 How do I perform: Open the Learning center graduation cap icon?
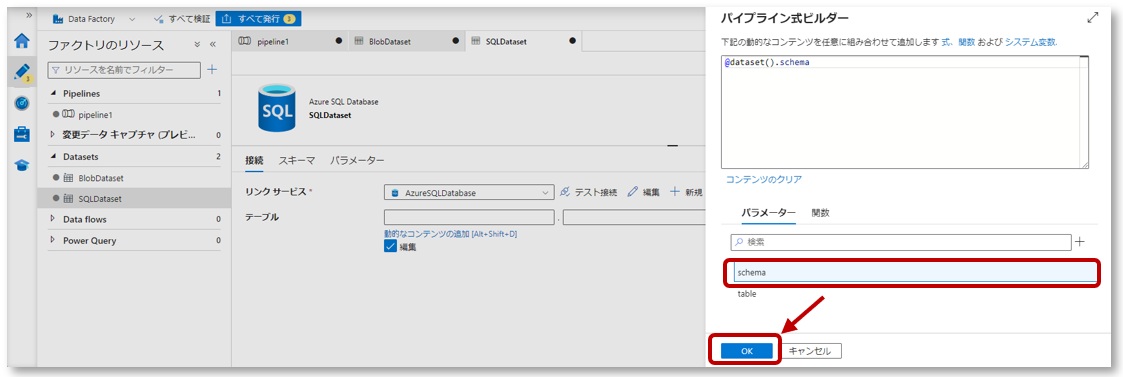[x=22, y=166]
